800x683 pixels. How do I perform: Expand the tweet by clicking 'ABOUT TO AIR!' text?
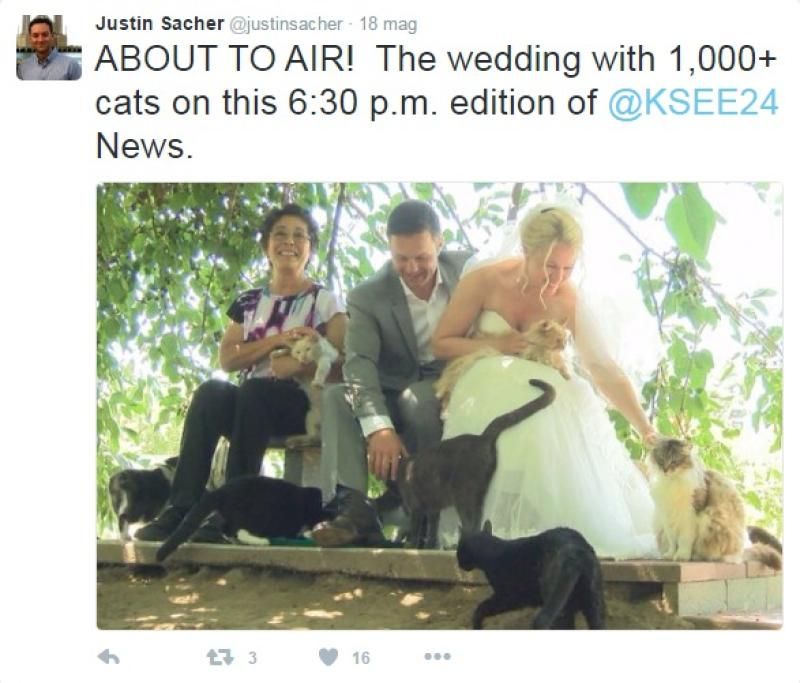(x=223, y=58)
